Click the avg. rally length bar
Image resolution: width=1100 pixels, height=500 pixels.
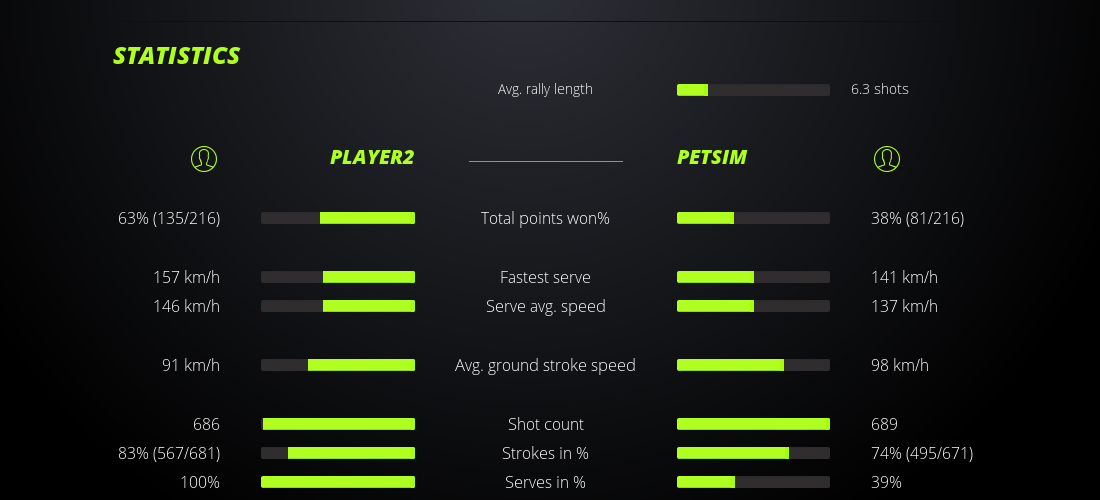pyautogui.click(x=753, y=90)
